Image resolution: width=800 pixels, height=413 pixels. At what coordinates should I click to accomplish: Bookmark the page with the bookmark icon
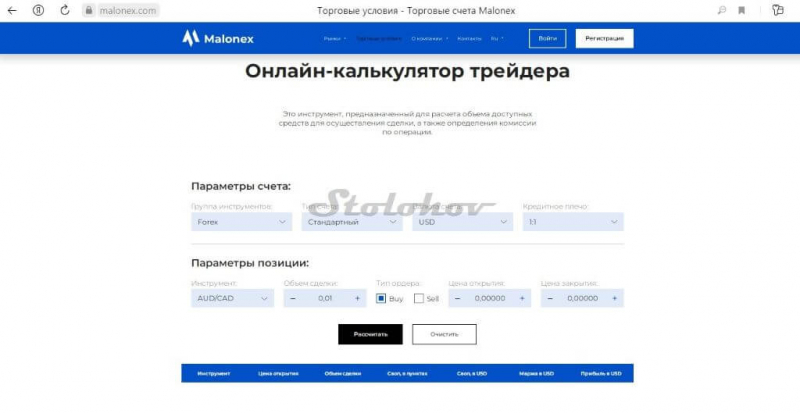click(x=742, y=10)
